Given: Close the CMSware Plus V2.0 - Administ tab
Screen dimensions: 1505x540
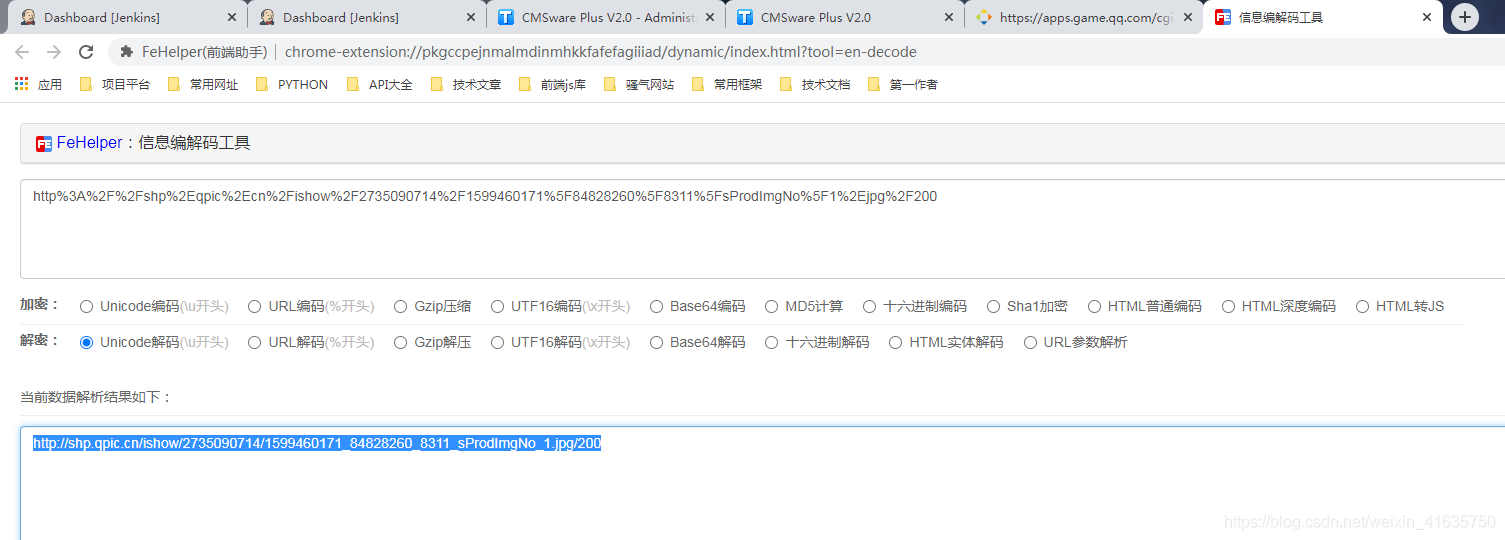Looking at the screenshot, I should 710,17.
